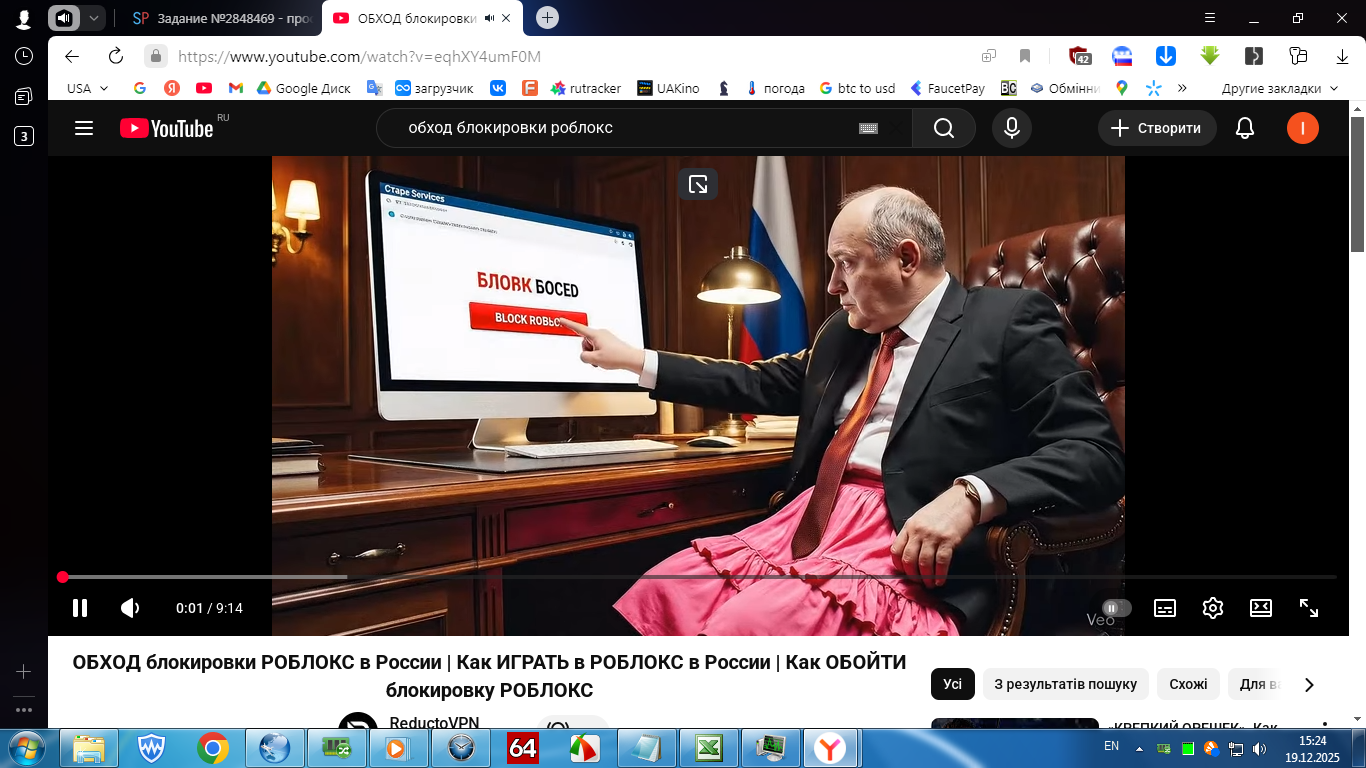
Task: Switch to the Задание №2848469 browser tab
Action: click(x=223, y=18)
